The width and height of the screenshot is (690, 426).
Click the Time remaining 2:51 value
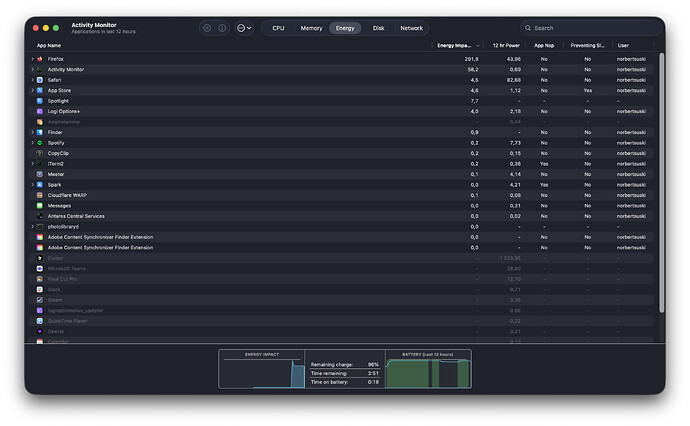[x=373, y=373]
